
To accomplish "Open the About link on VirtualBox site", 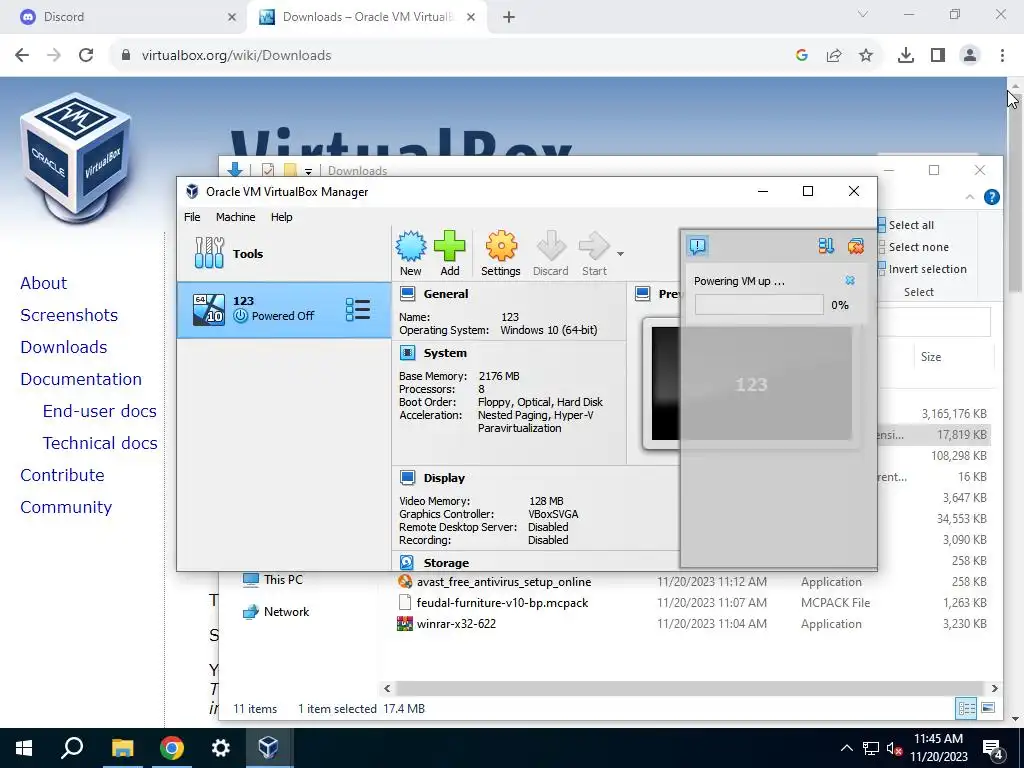I will tap(44, 283).
